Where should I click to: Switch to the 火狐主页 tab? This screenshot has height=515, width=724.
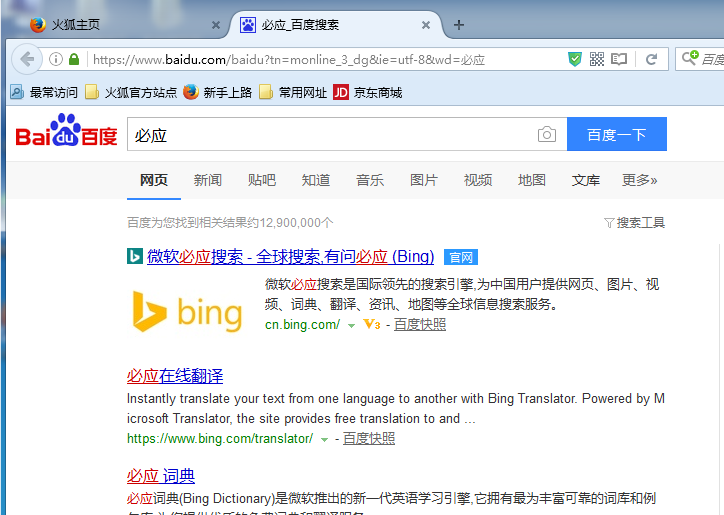point(76,24)
